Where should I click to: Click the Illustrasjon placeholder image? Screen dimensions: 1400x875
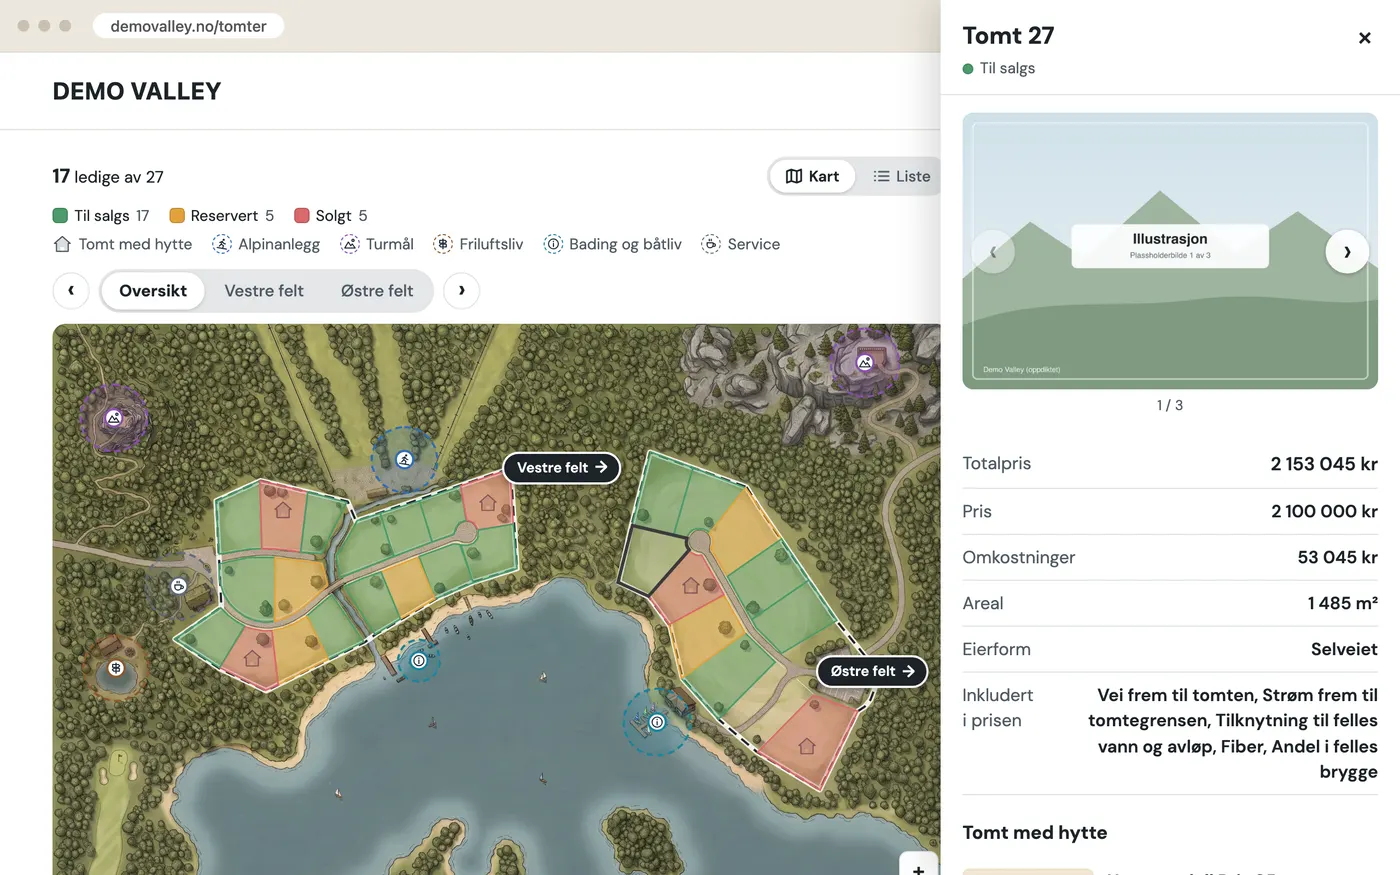point(1170,251)
